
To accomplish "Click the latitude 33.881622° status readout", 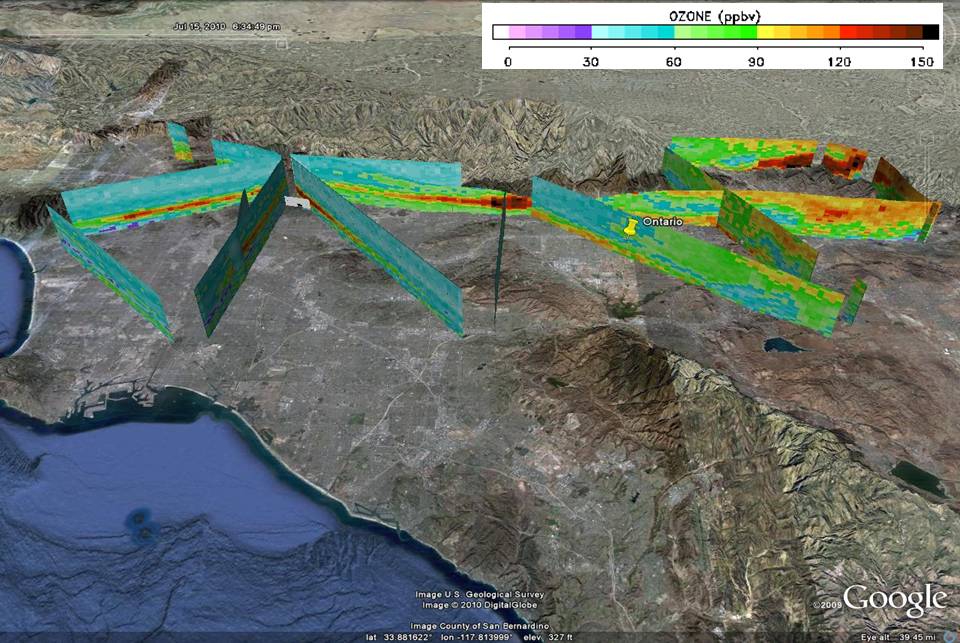I will [x=399, y=637].
